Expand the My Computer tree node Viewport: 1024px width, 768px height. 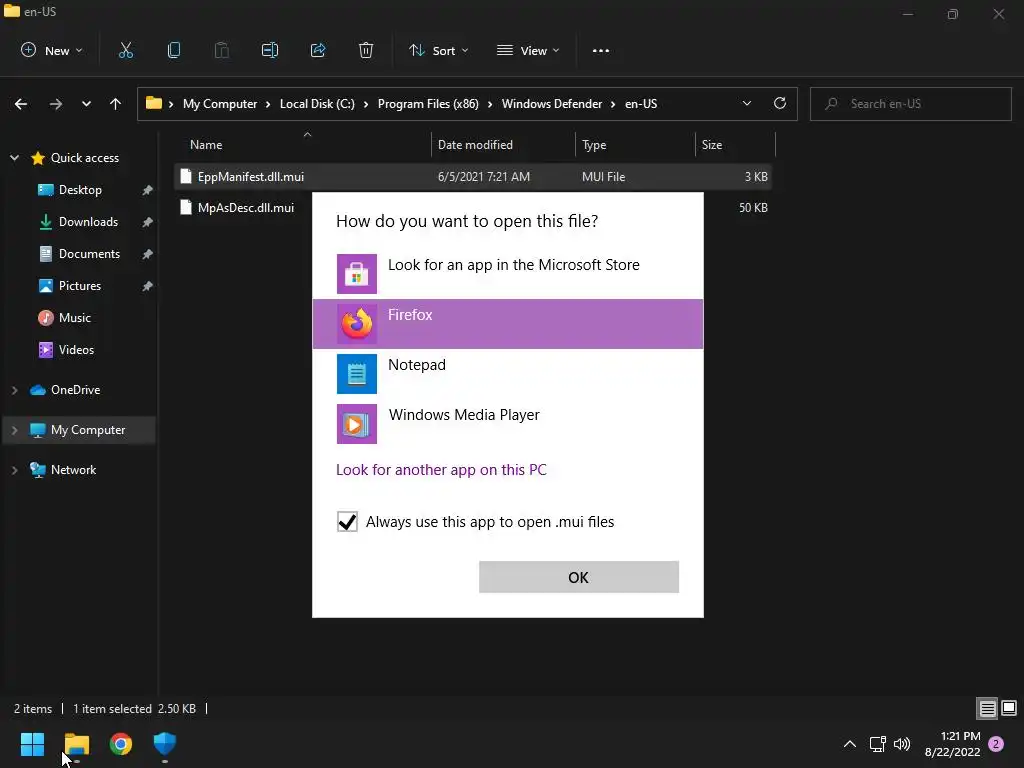[x=14, y=430]
